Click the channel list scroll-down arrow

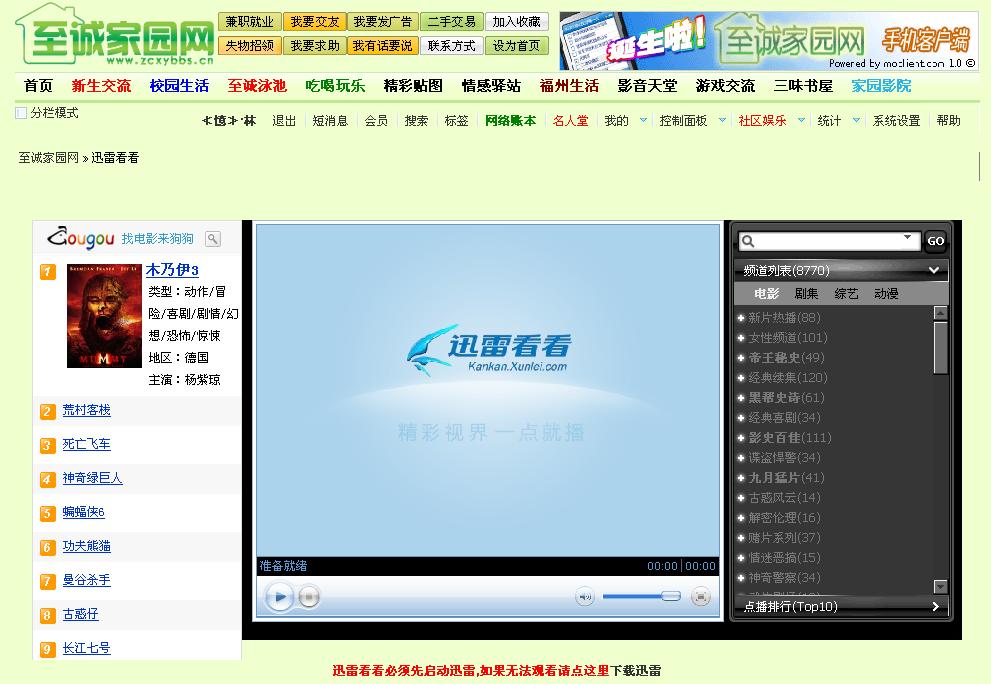[940, 587]
